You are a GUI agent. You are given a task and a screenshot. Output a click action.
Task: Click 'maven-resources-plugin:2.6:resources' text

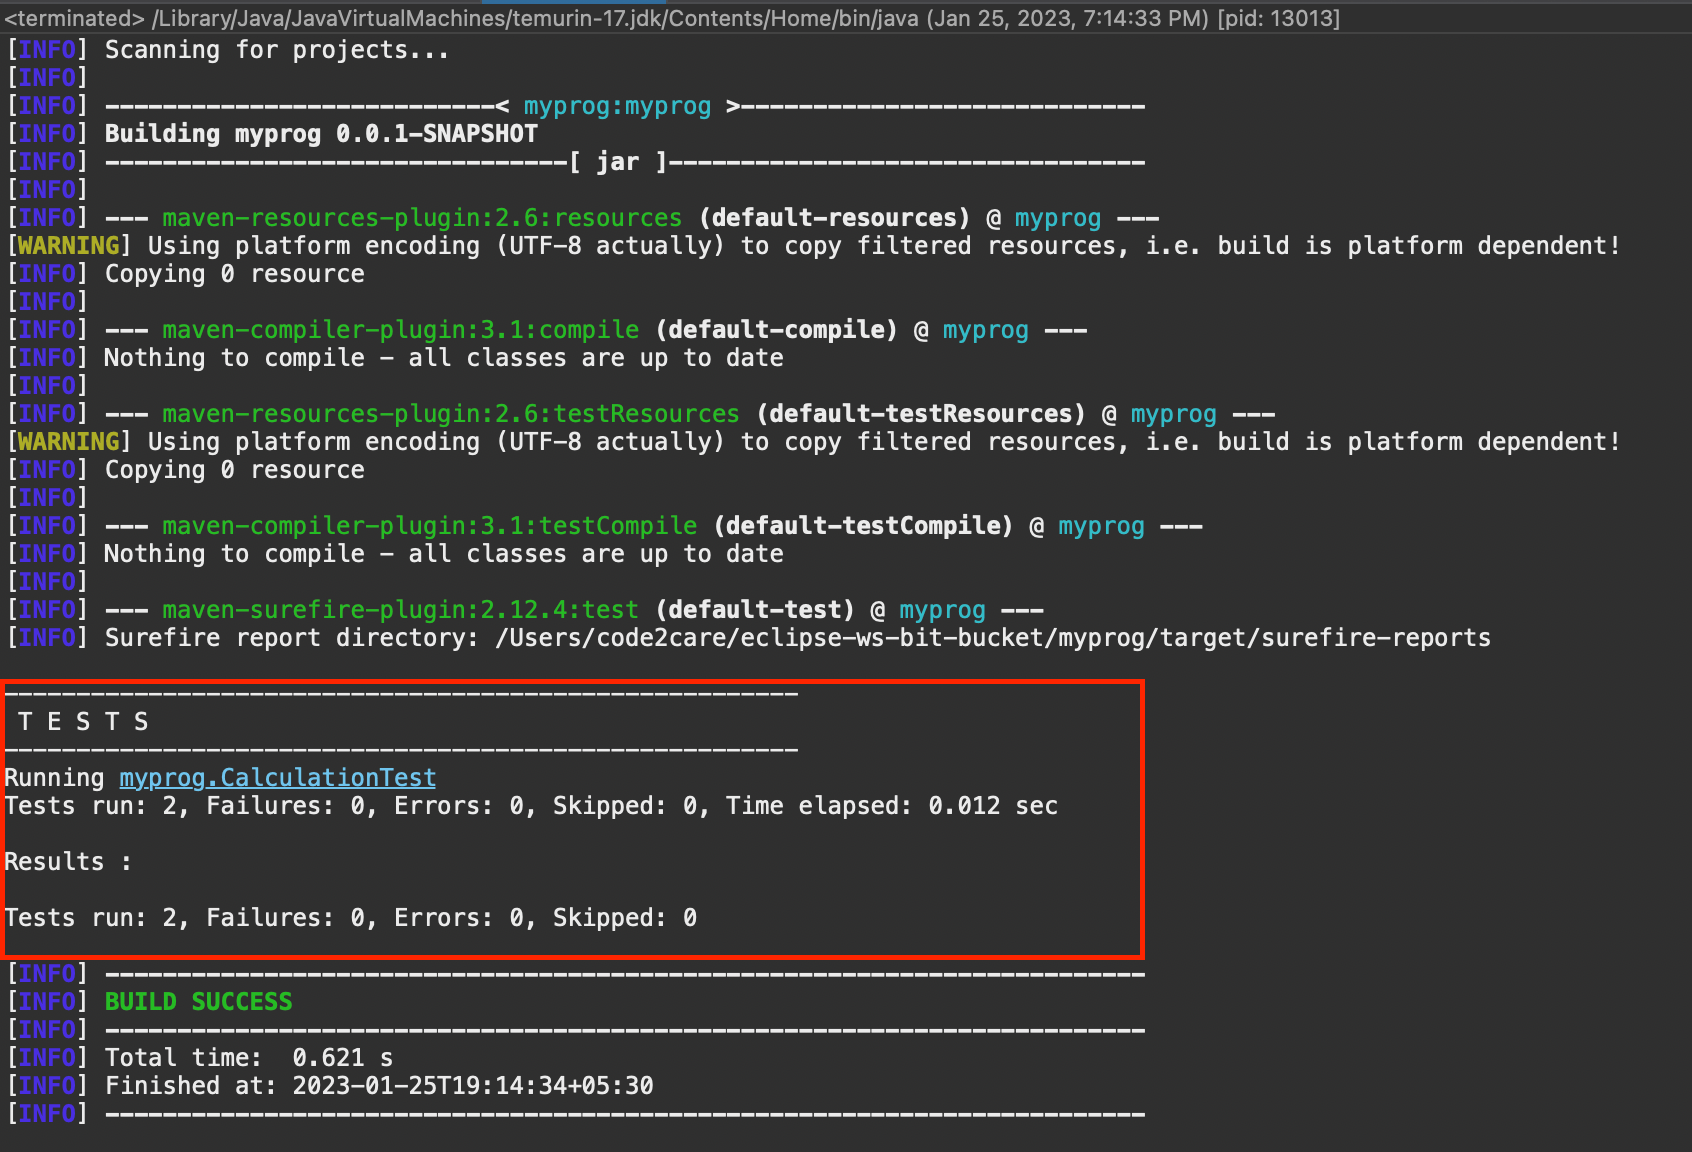point(422,218)
